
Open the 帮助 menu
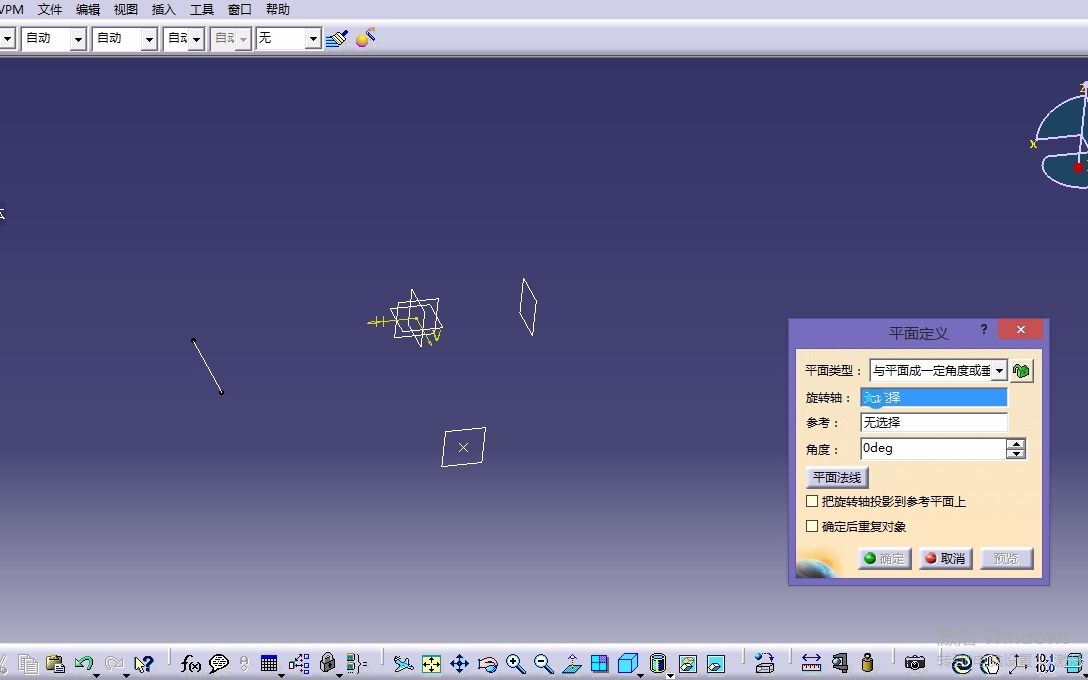click(x=278, y=10)
